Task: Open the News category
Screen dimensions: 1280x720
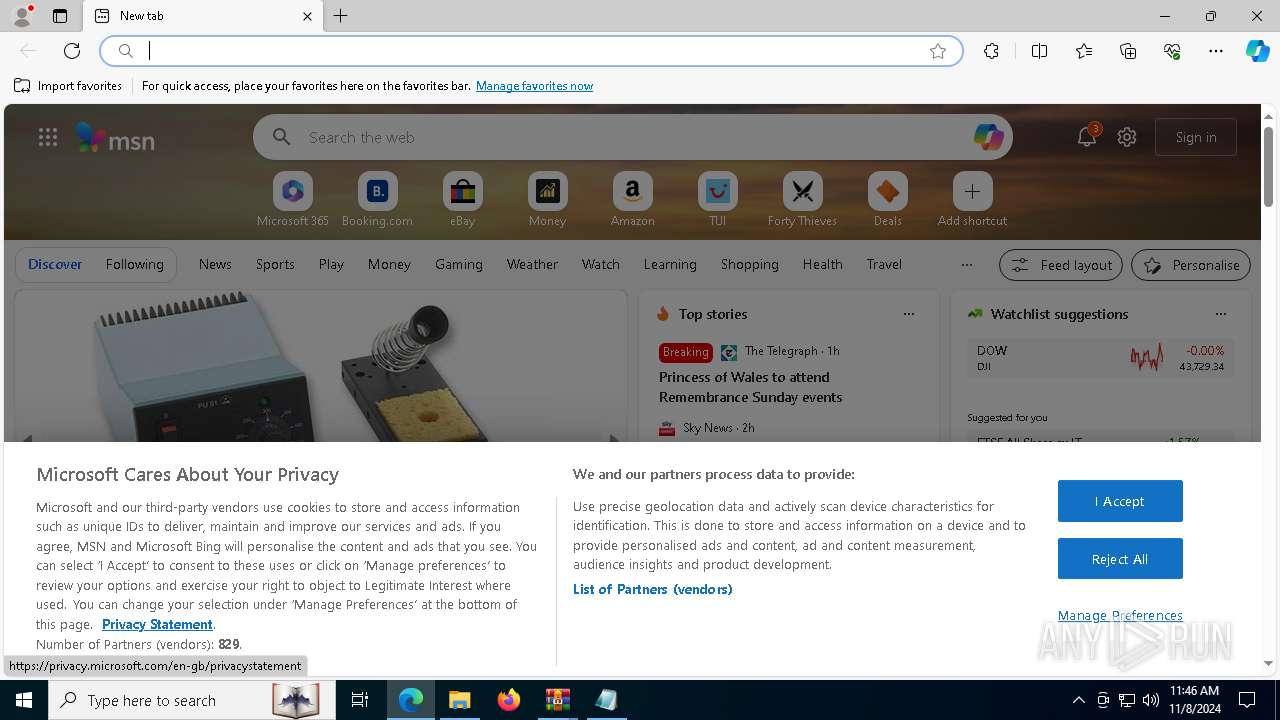Action: pos(215,264)
